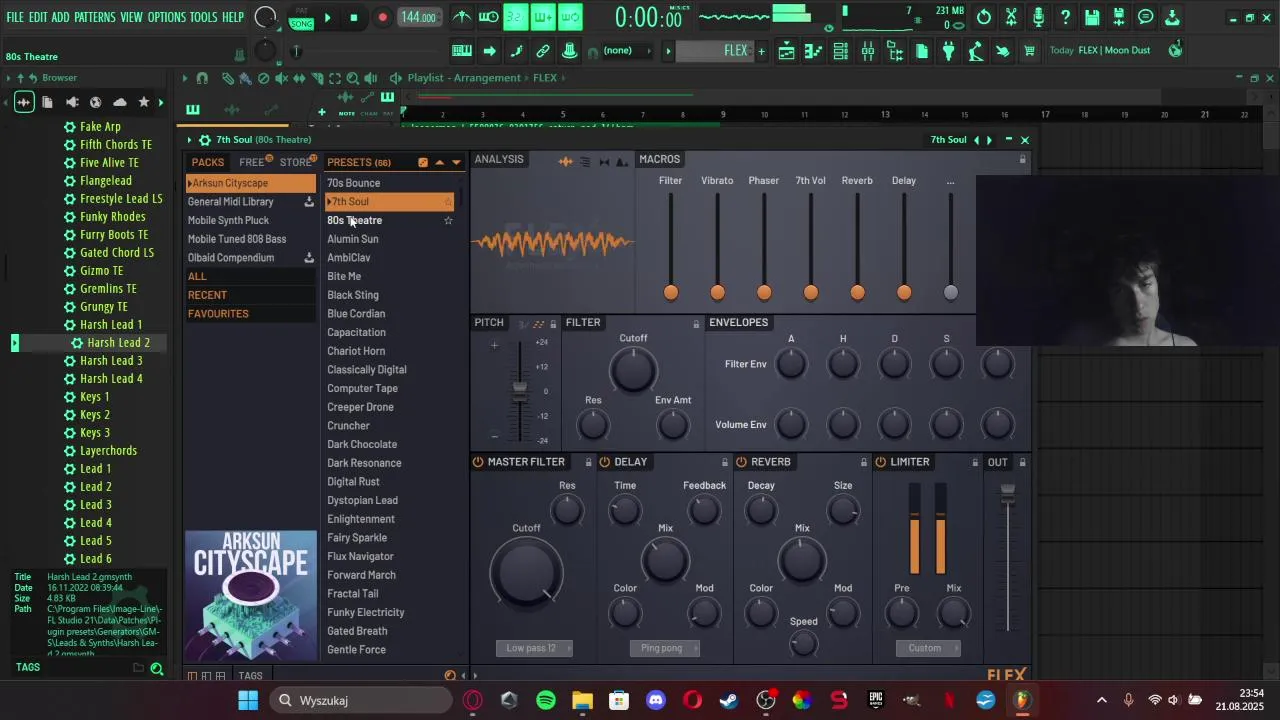Open the Plugin picker plug icon

[948, 51]
